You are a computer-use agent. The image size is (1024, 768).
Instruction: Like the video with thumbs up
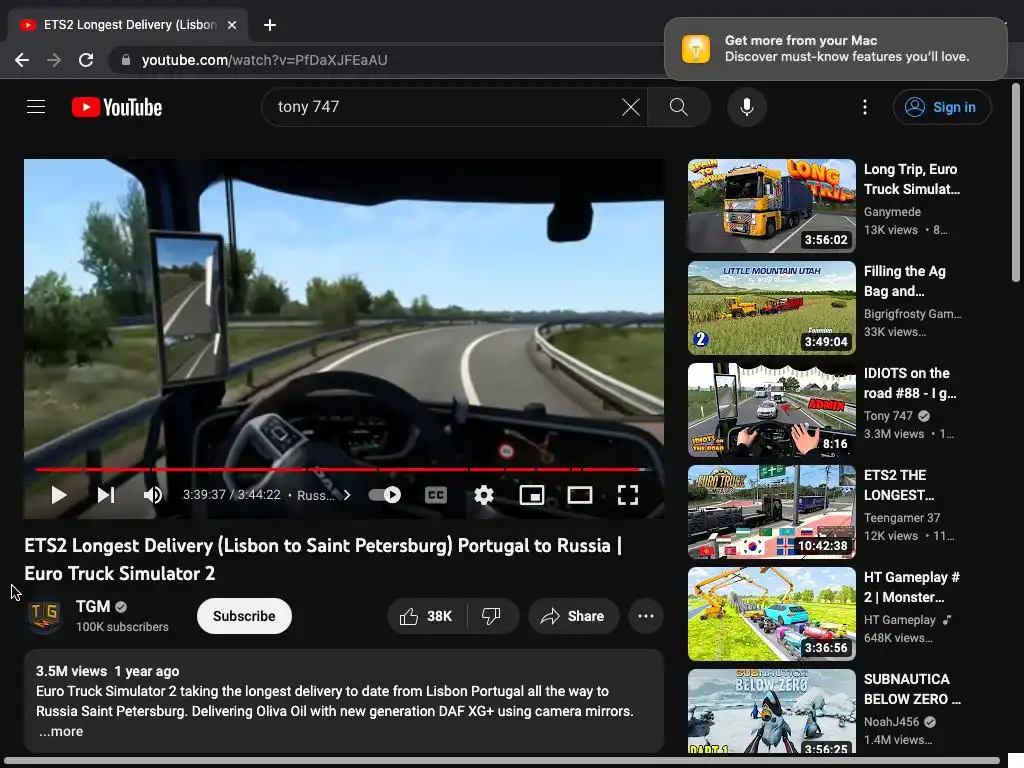pos(426,616)
